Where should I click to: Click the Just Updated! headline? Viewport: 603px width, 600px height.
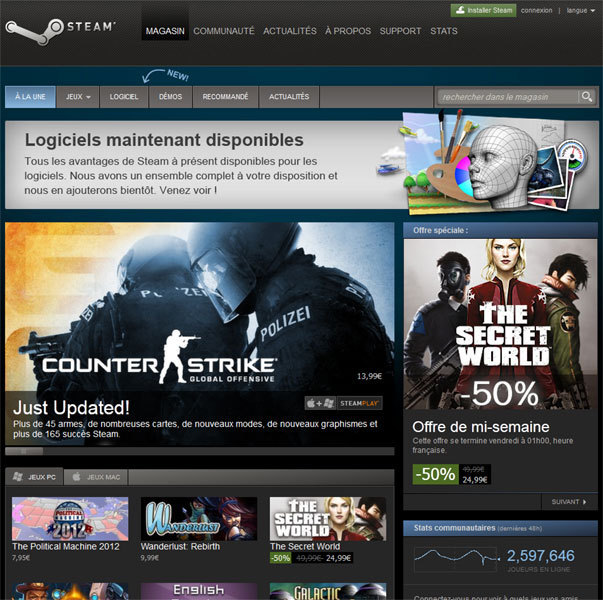tap(71, 408)
